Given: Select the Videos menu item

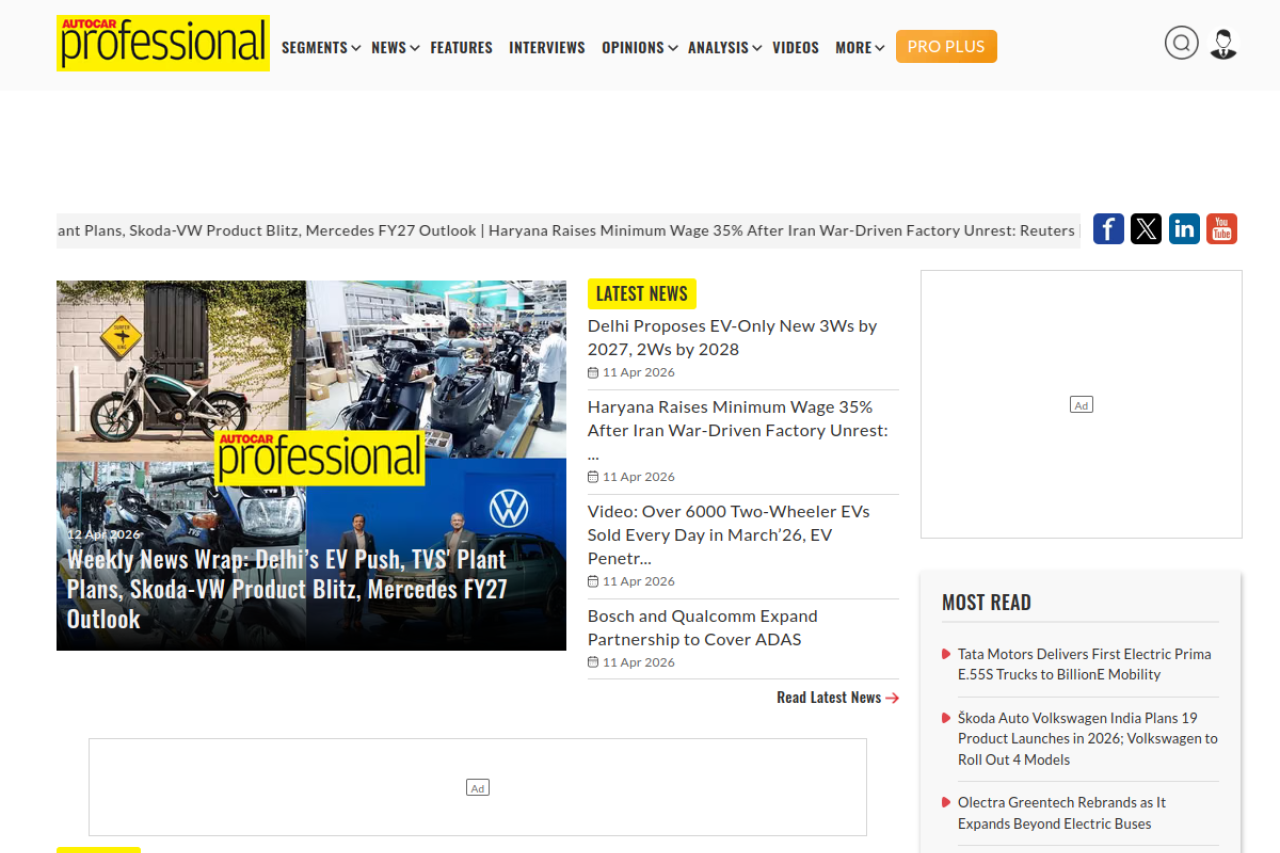Looking at the screenshot, I should pyautogui.click(x=795, y=47).
